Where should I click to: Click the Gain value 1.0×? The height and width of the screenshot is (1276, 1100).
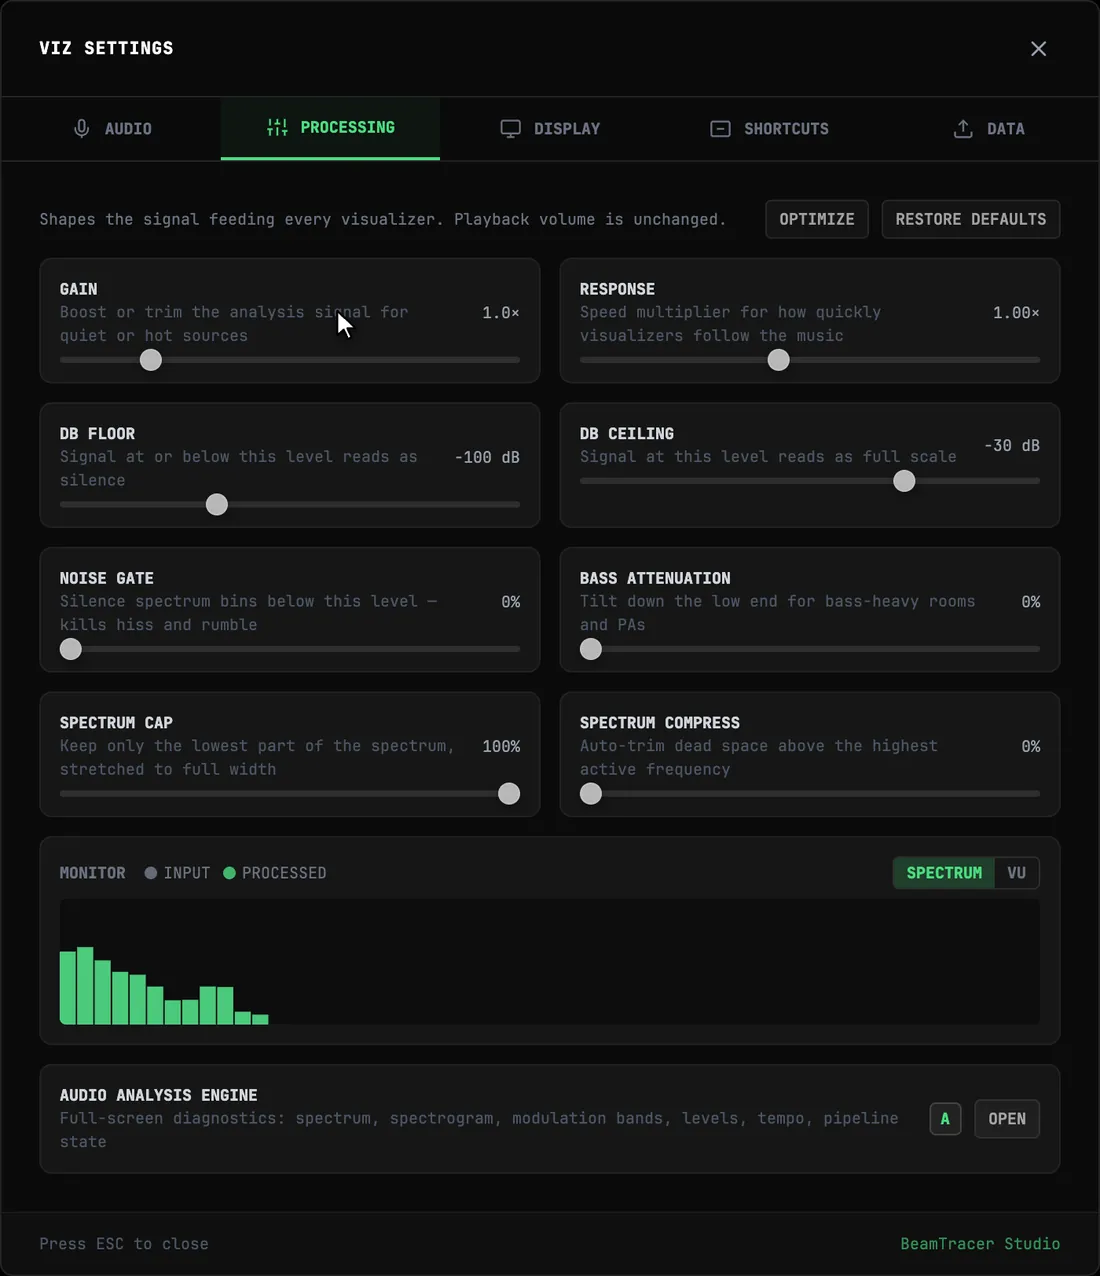[501, 313]
